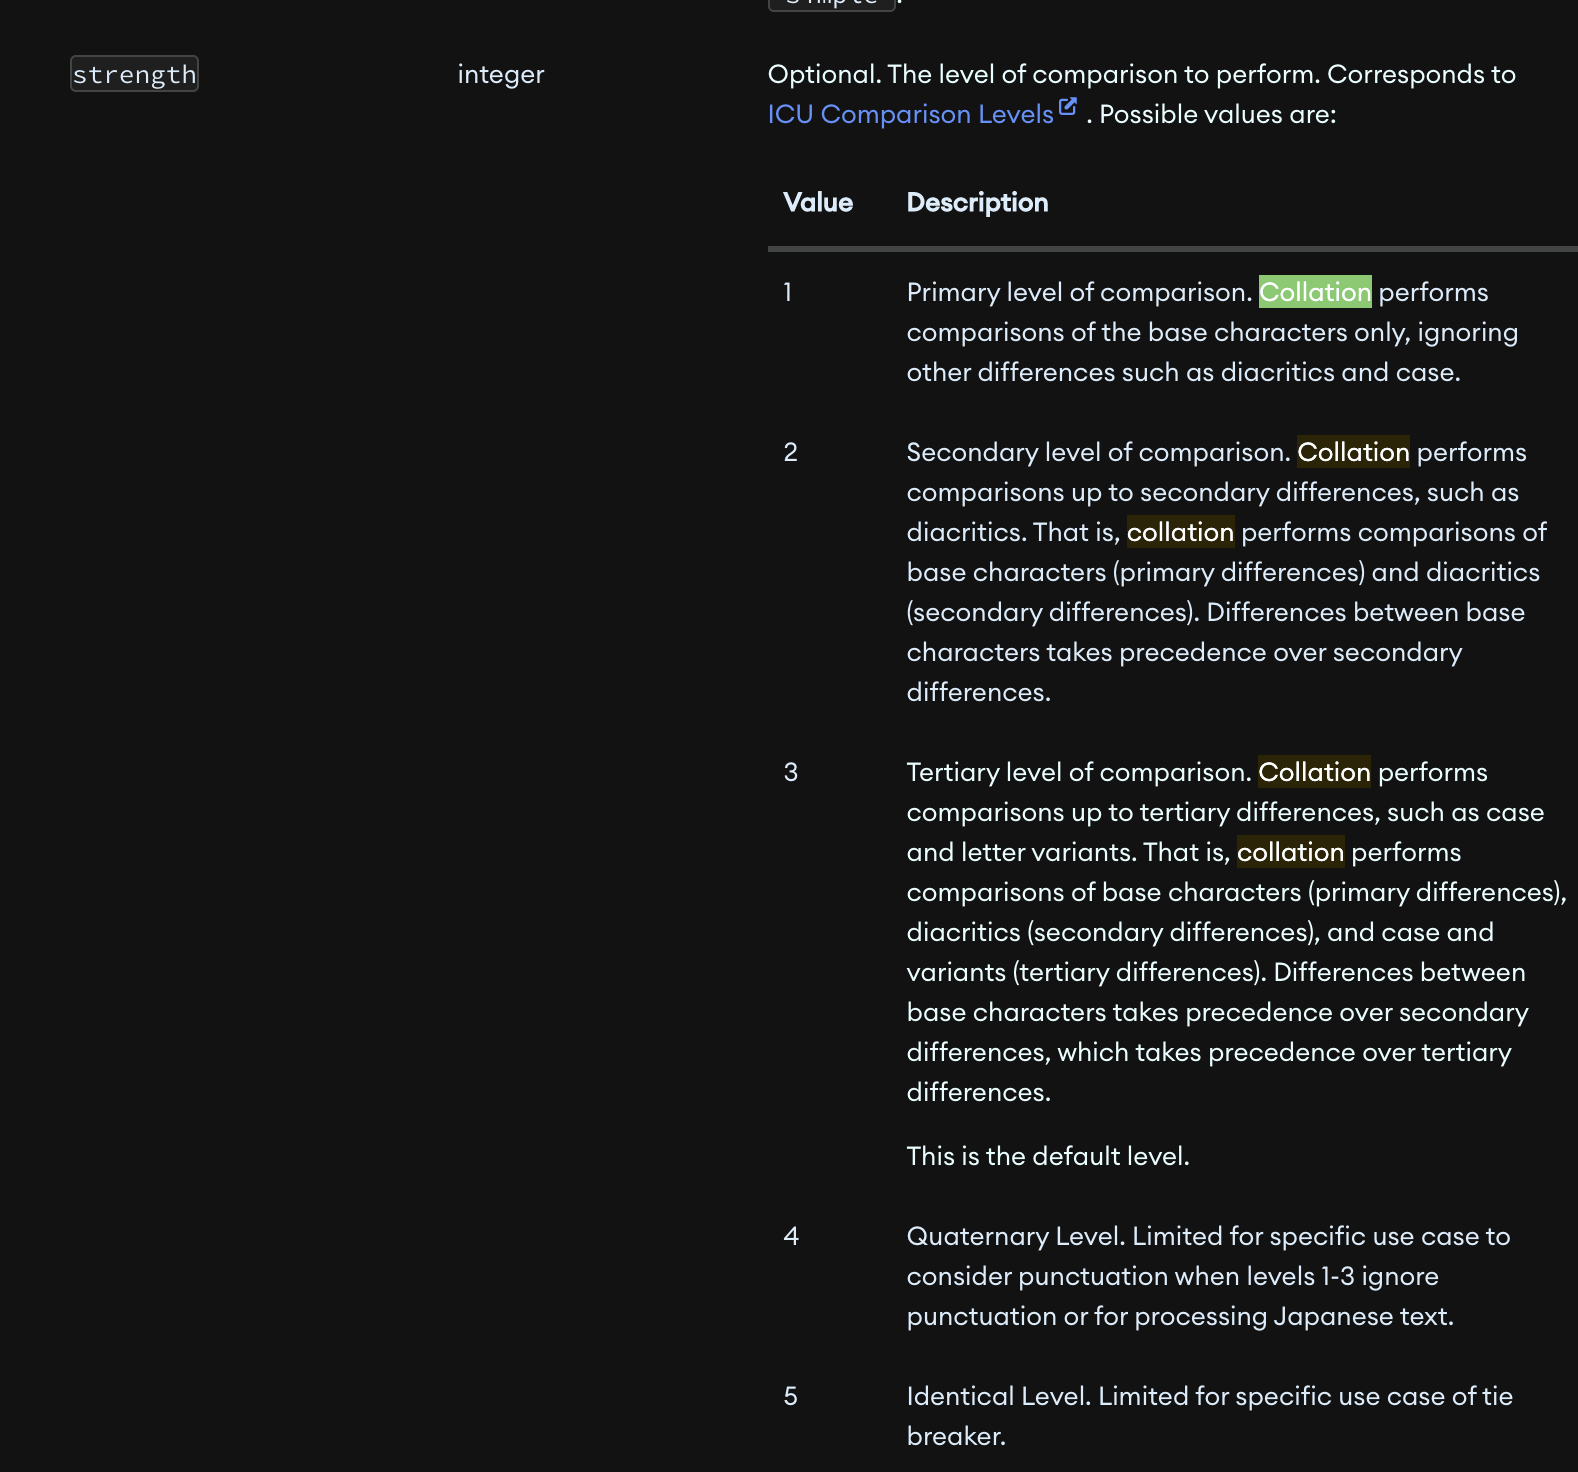Click highlighted Collation in the Tertiary level row
Image resolution: width=1578 pixels, height=1472 pixels.
(x=1314, y=772)
